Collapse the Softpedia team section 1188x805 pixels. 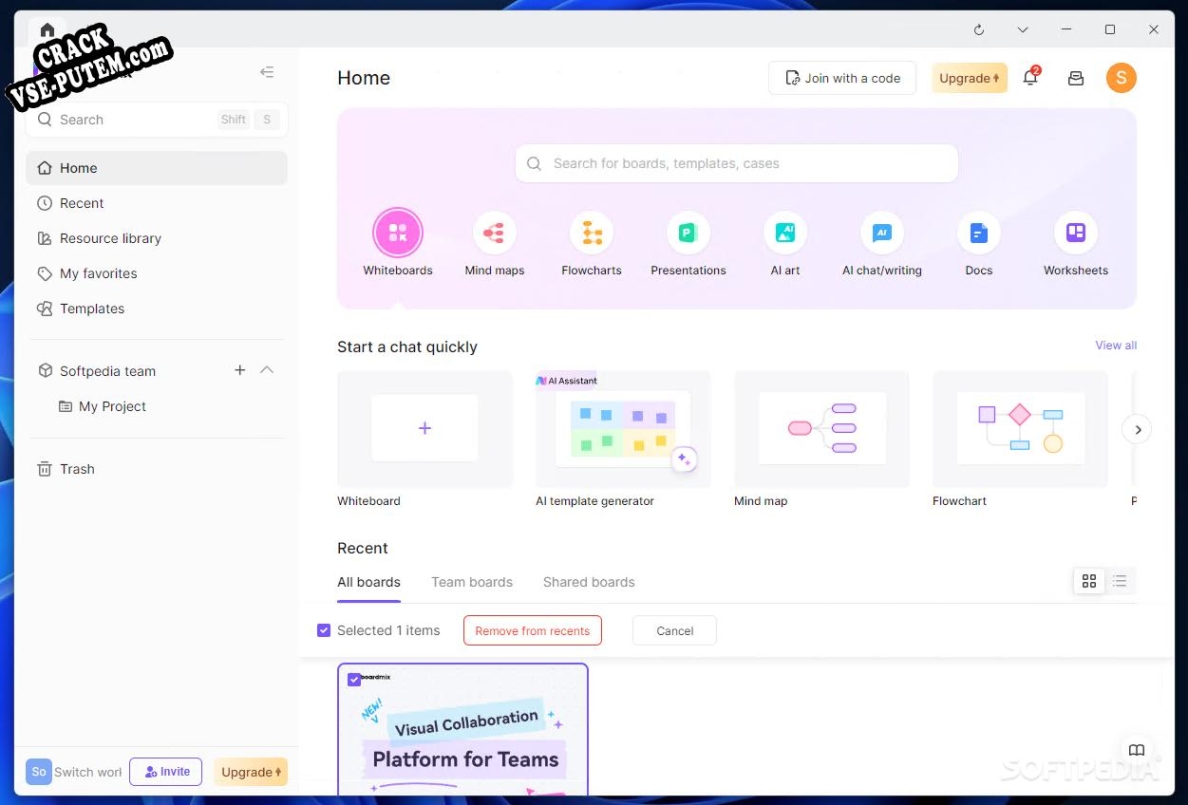tap(267, 370)
